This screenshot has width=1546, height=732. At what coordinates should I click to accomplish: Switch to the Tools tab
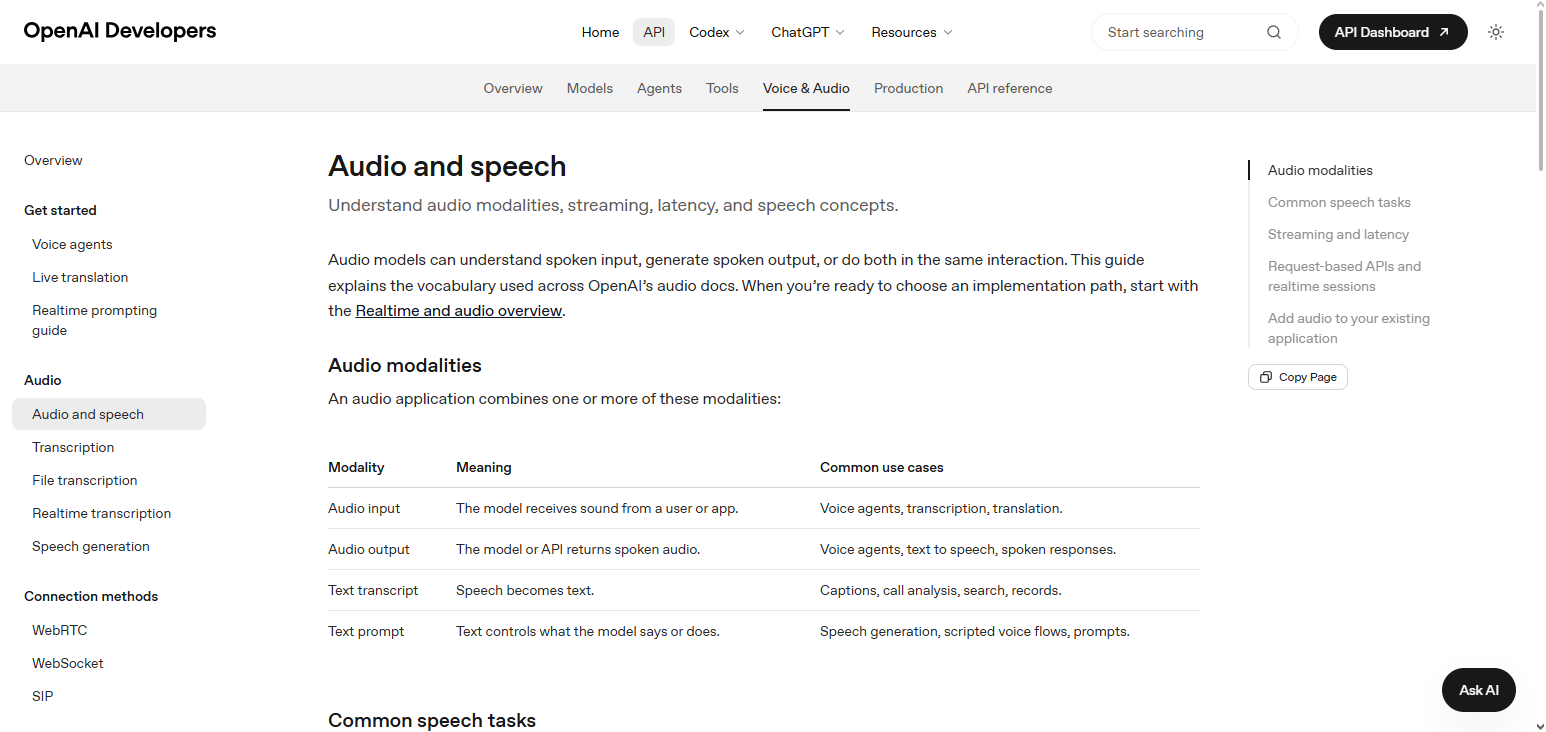pos(722,88)
